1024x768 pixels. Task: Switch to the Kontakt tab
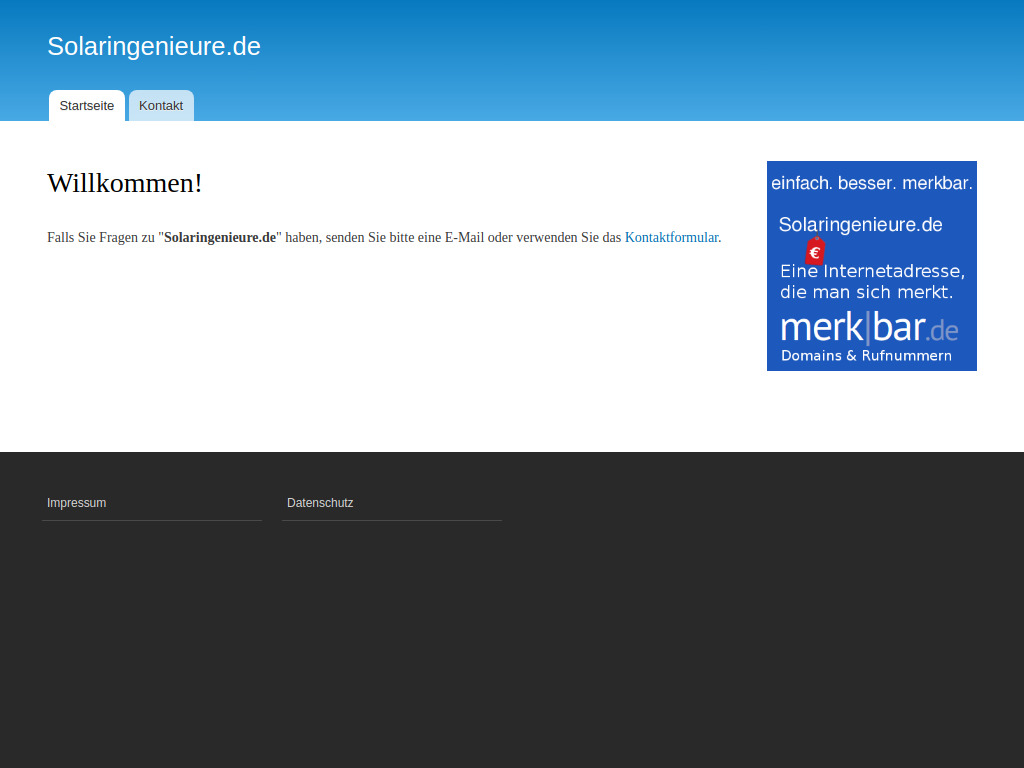161,105
